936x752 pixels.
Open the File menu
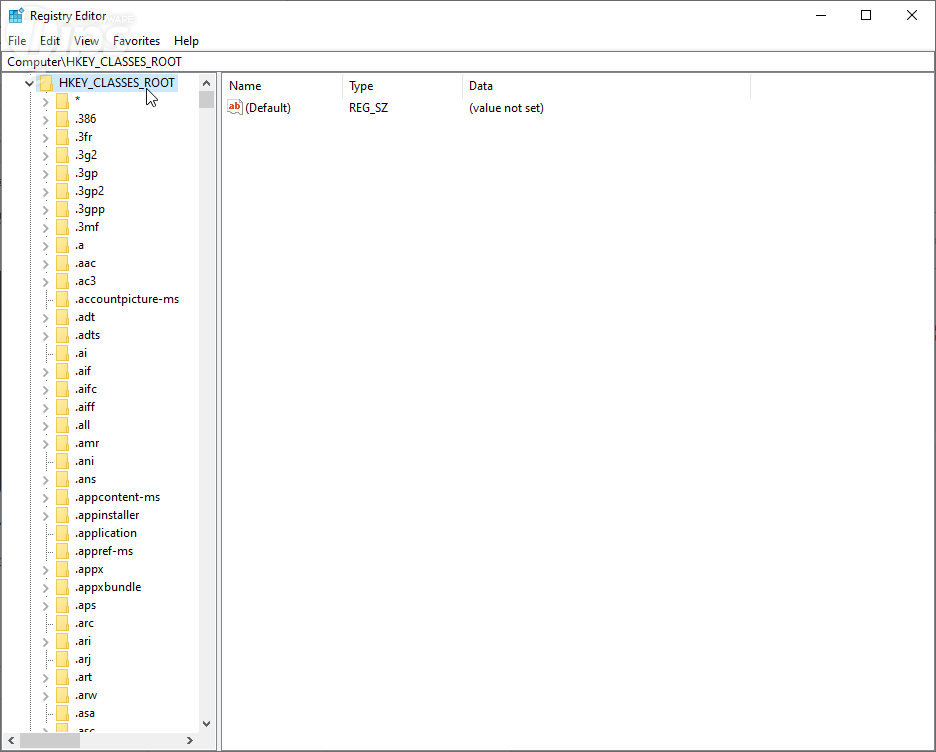[x=17, y=41]
